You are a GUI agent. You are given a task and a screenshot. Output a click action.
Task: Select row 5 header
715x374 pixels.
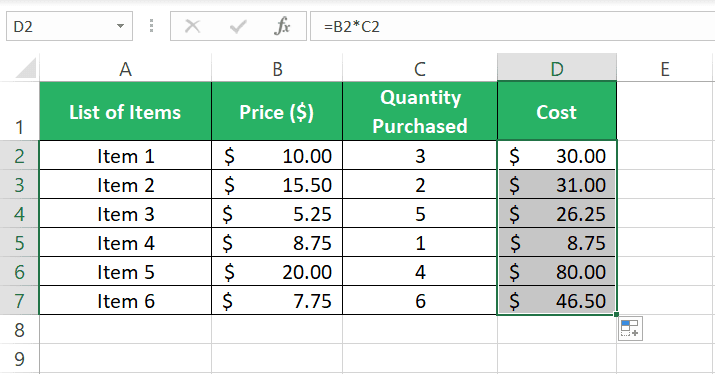[19, 243]
